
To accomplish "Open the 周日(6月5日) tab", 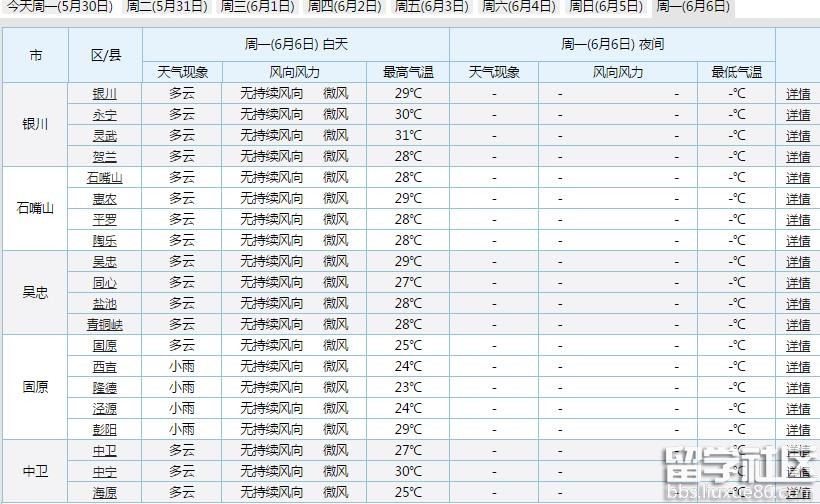I will pyautogui.click(x=605, y=7).
